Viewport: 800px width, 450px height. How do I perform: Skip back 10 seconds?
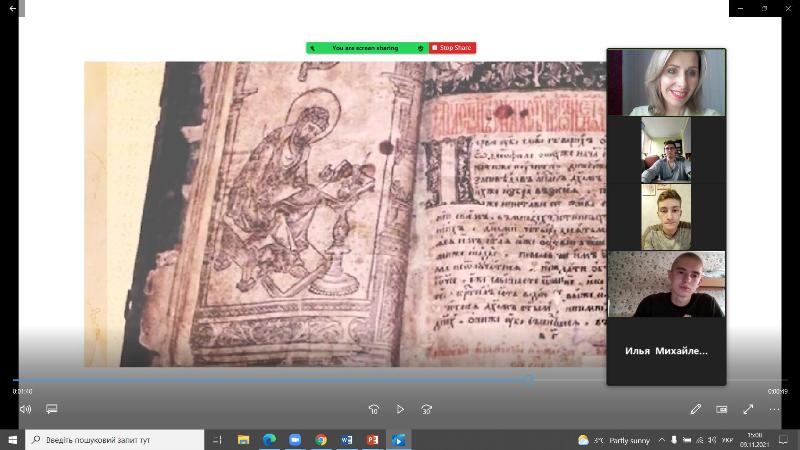374,409
